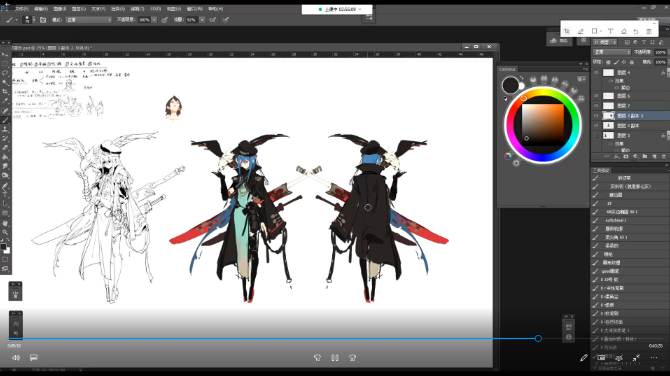Toggle airbrush mode in options bar
Image resolution: width=670 pixels, height=376 pixels.
pos(212,20)
